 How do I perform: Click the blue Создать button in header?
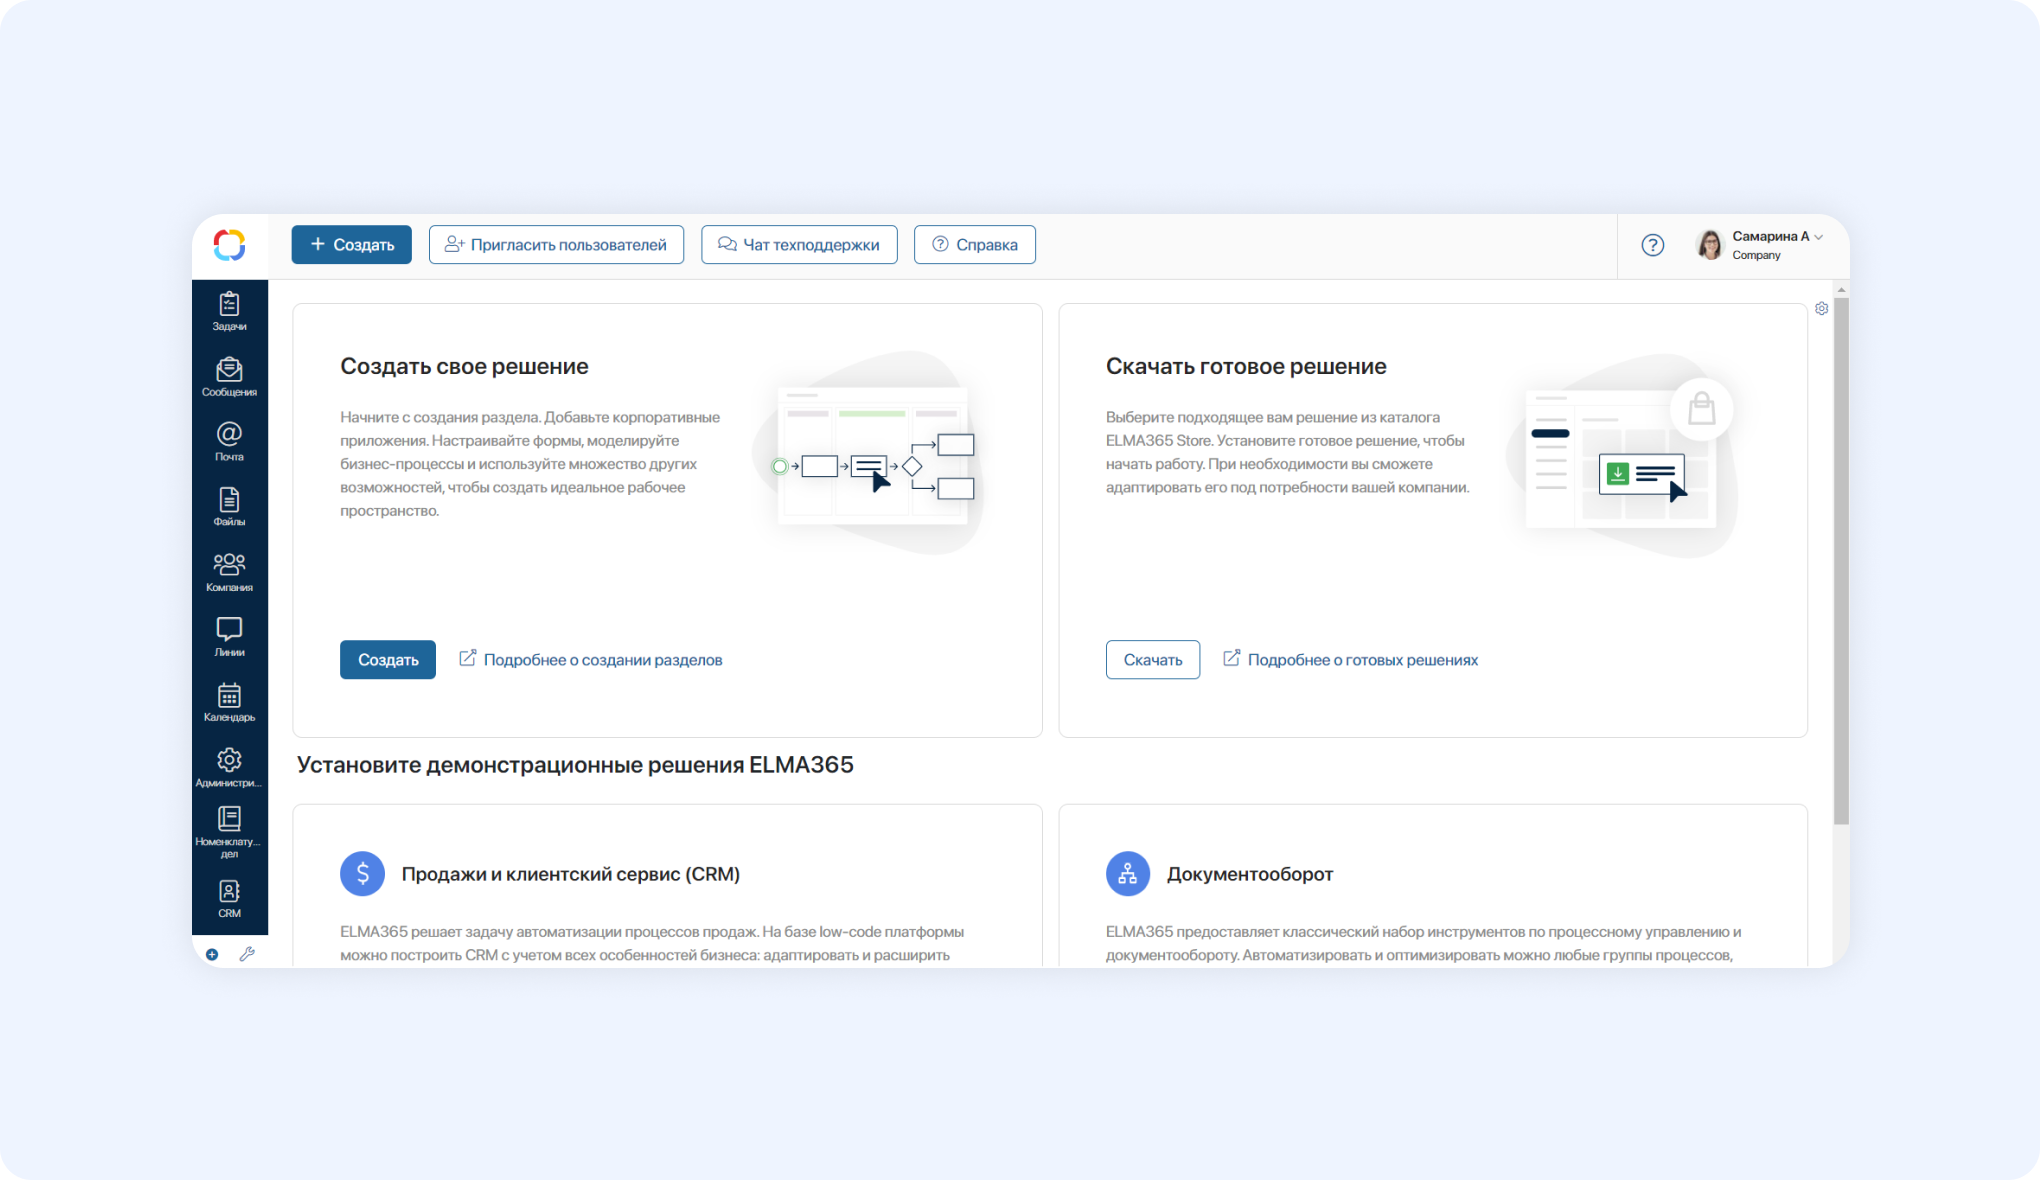352,245
